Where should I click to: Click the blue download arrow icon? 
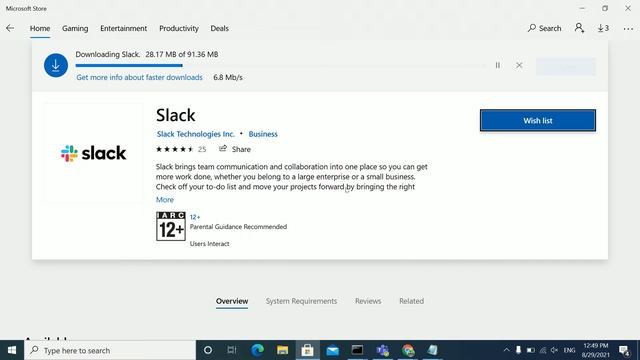[56, 65]
